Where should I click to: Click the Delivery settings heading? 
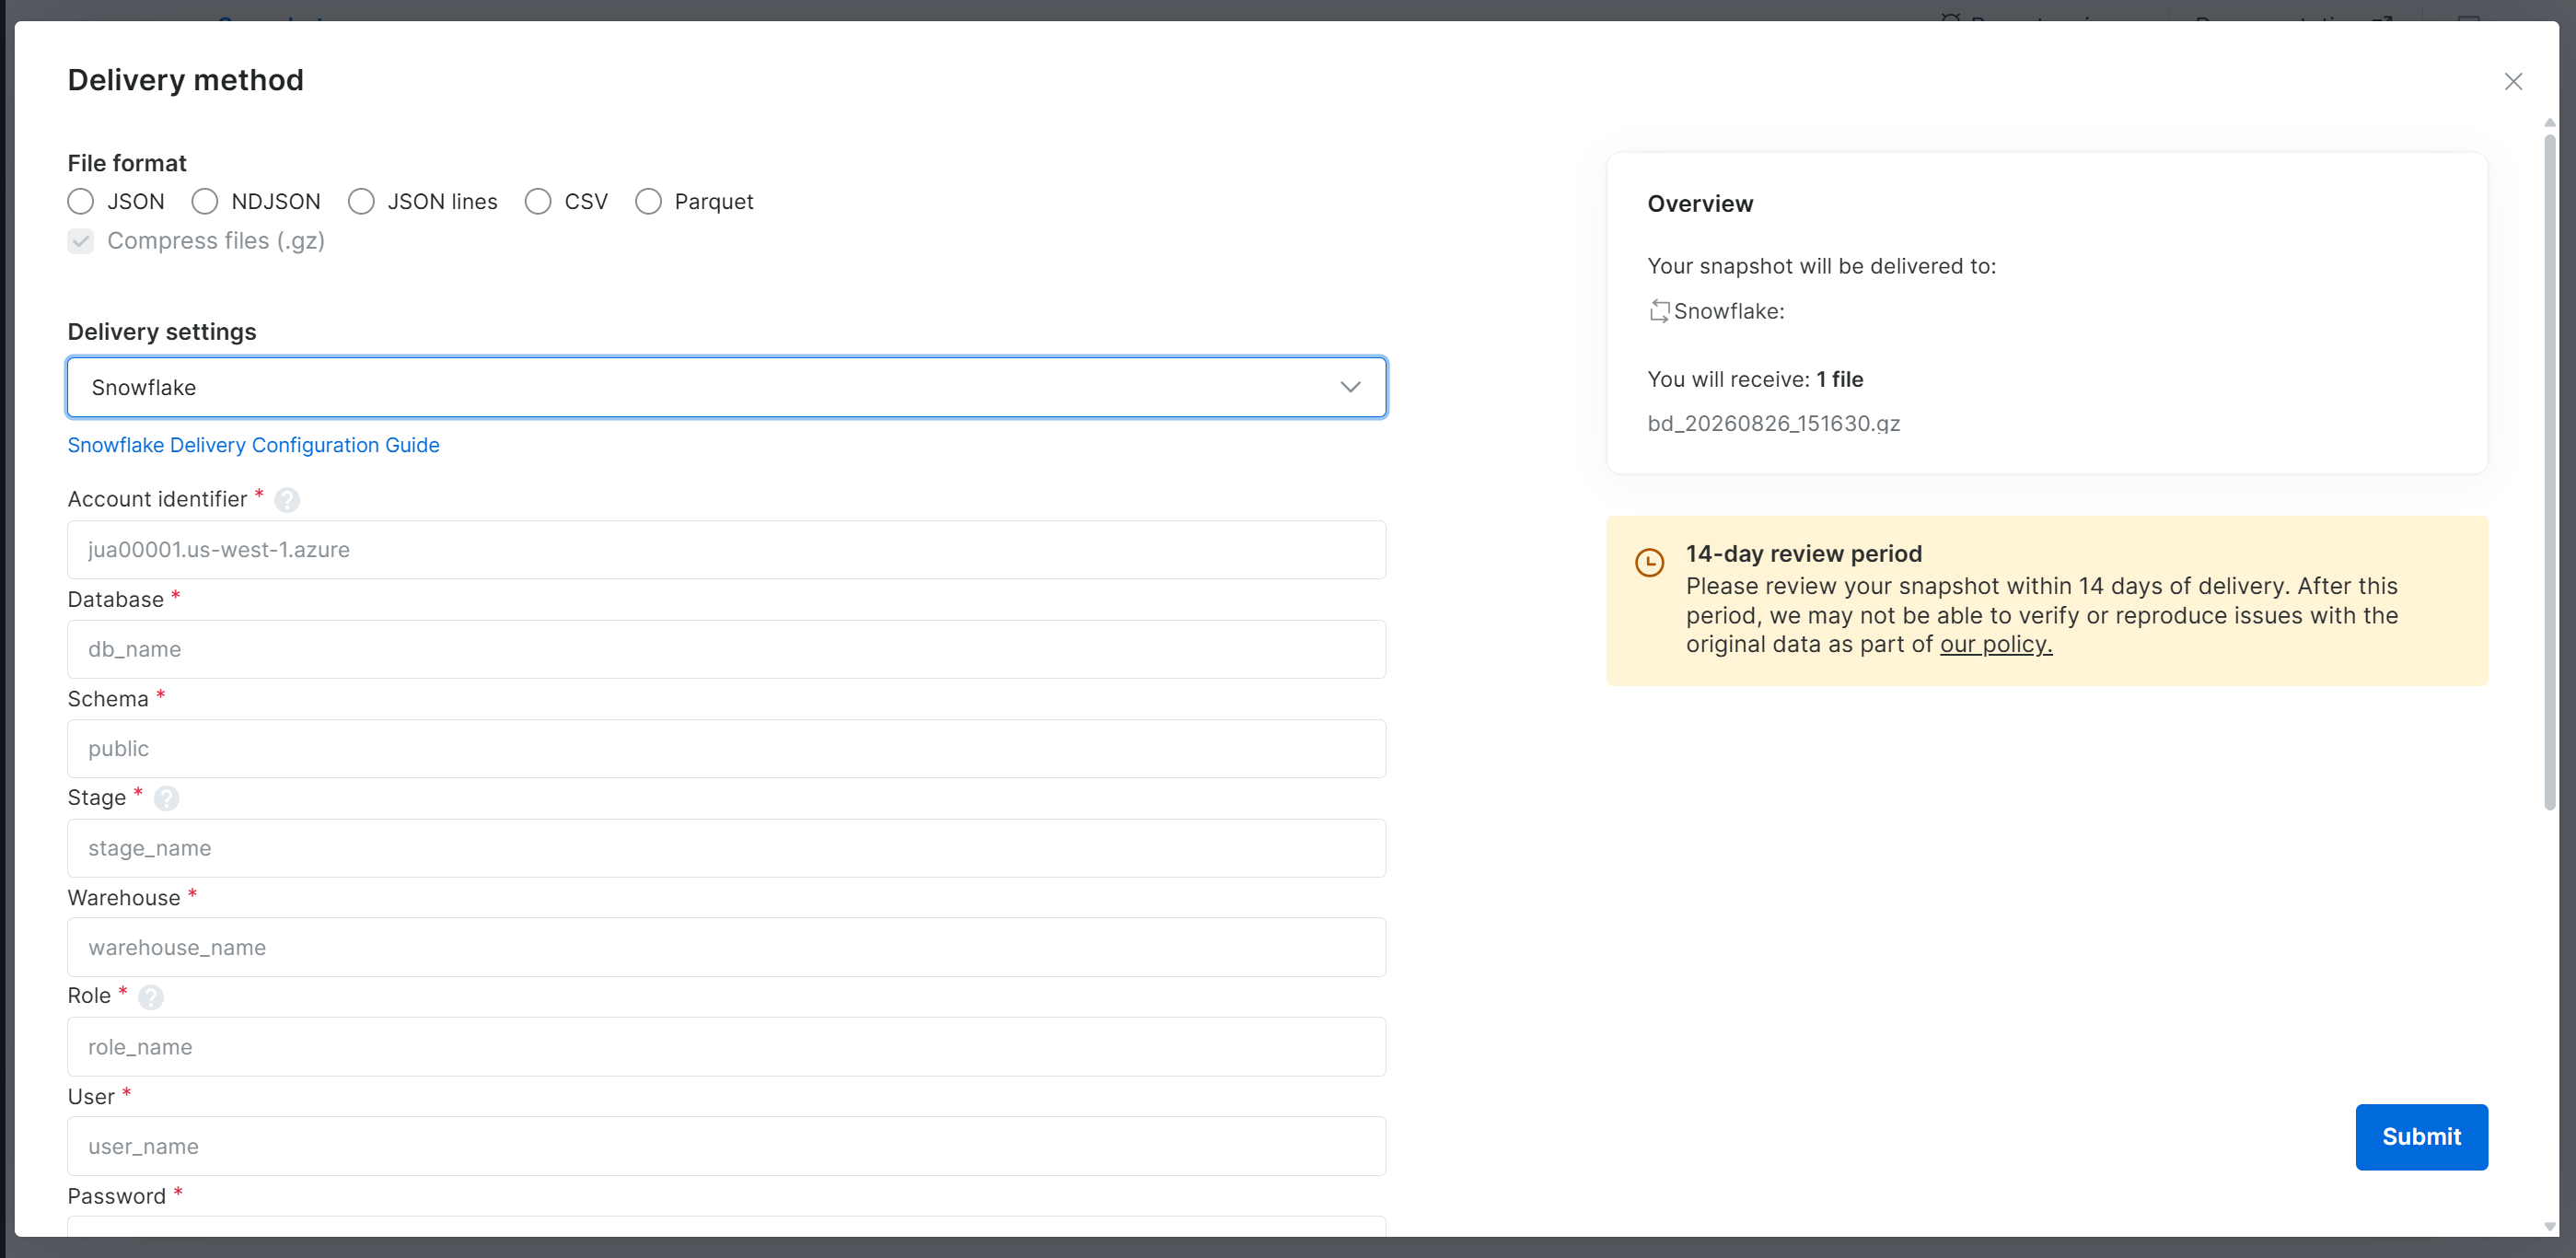tap(162, 332)
